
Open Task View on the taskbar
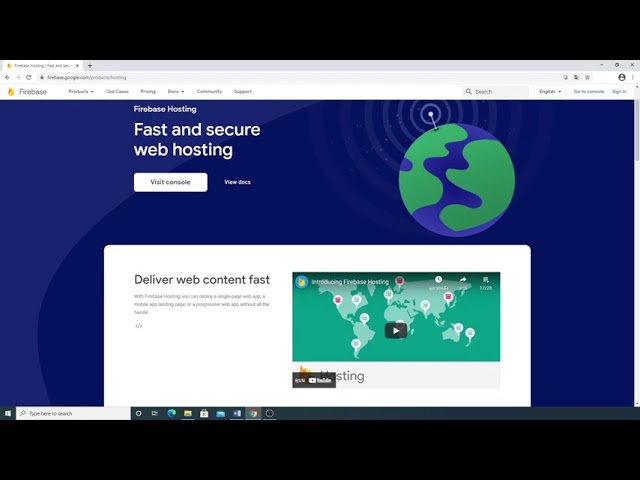pyautogui.click(x=155, y=413)
